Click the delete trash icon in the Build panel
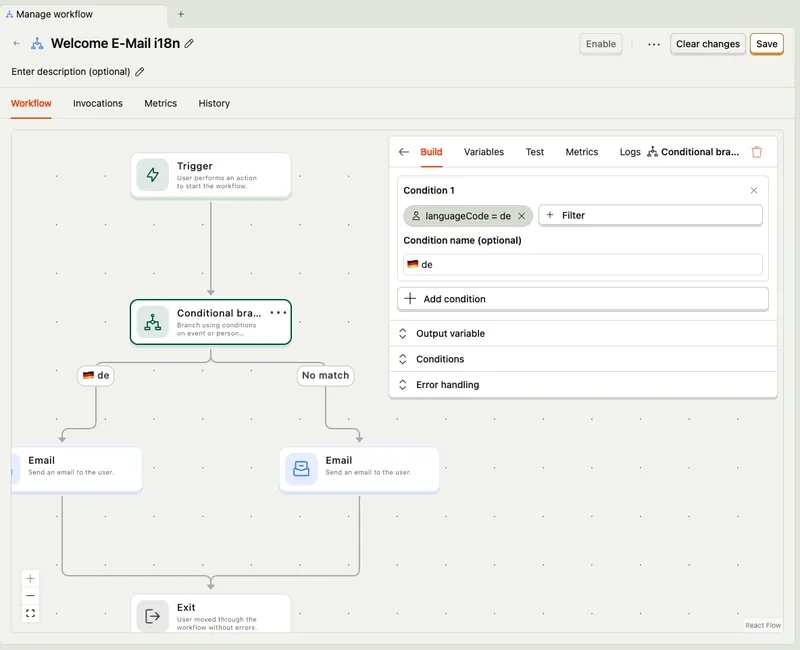Viewport: 800px width, 650px height. [757, 151]
